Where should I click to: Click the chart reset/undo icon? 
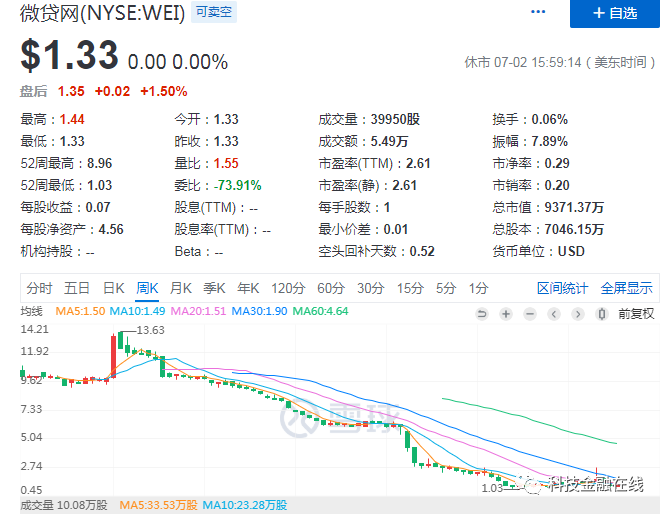[482, 314]
